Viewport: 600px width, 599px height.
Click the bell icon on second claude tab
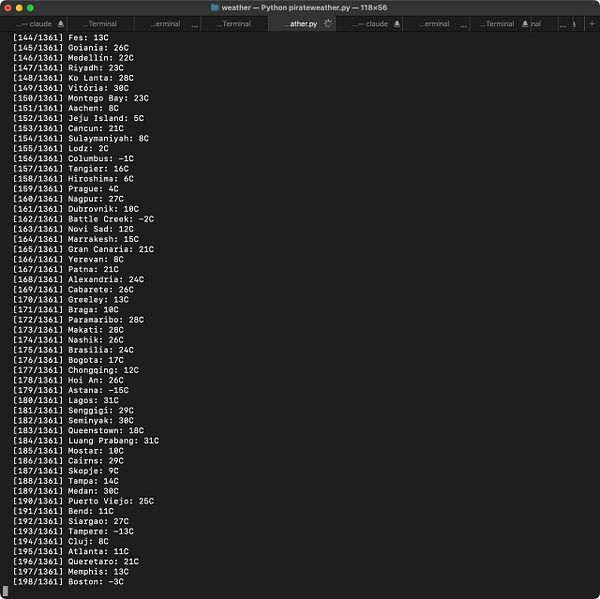[397, 24]
